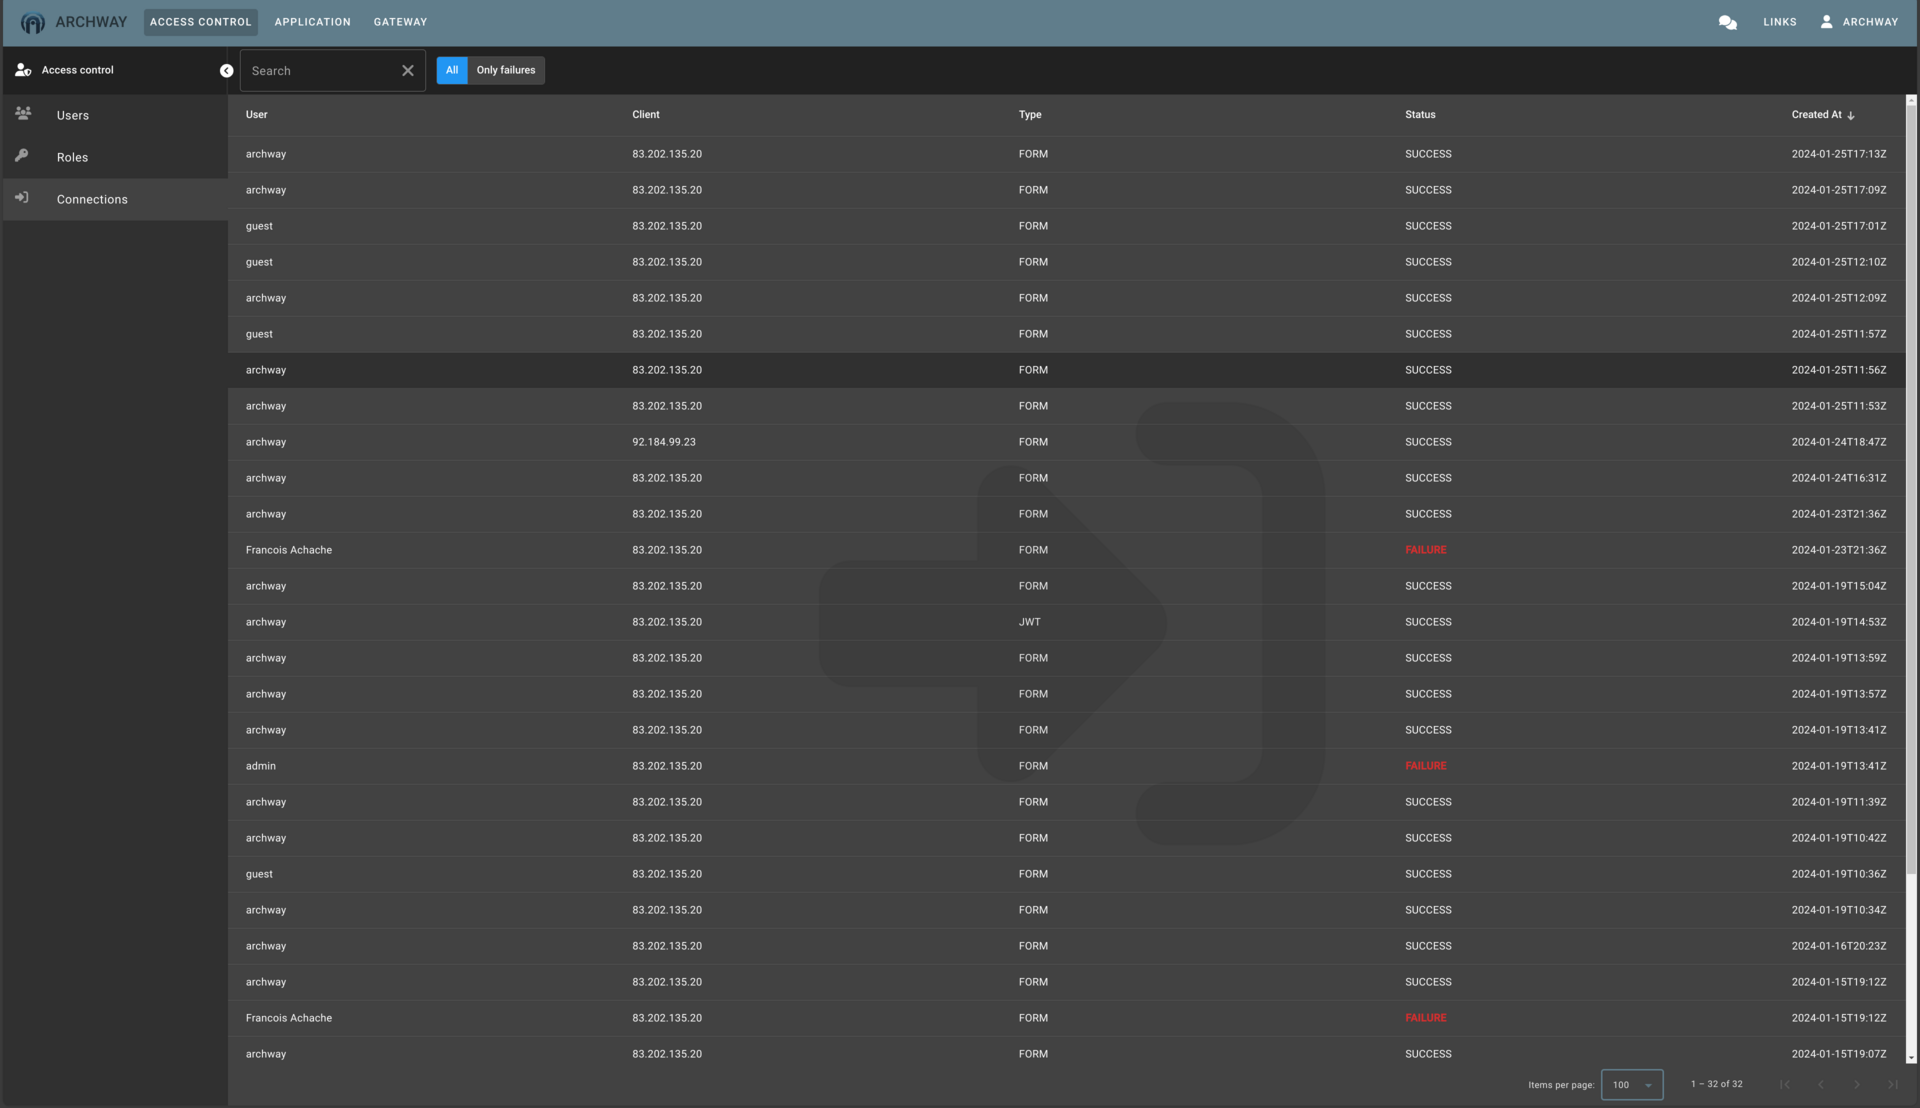This screenshot has height=1108, width=1920.
Task: Click the LINKS button top right
Action: pyautogui.click(x=1780, y=22)
